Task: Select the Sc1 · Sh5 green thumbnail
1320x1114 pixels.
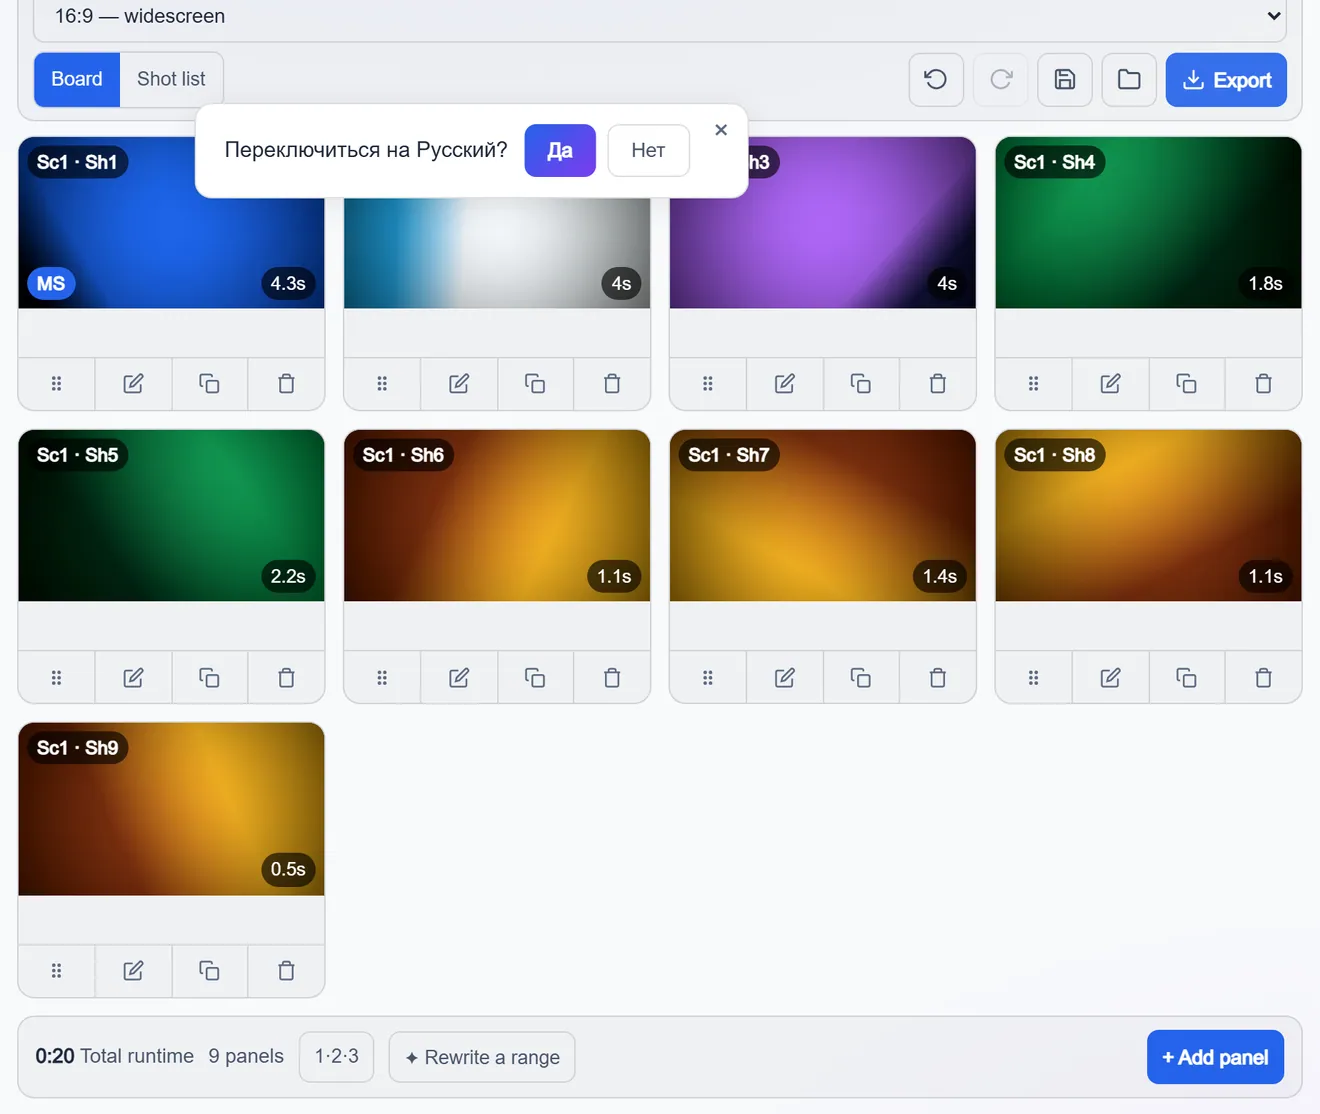Action: pos(171,516)
